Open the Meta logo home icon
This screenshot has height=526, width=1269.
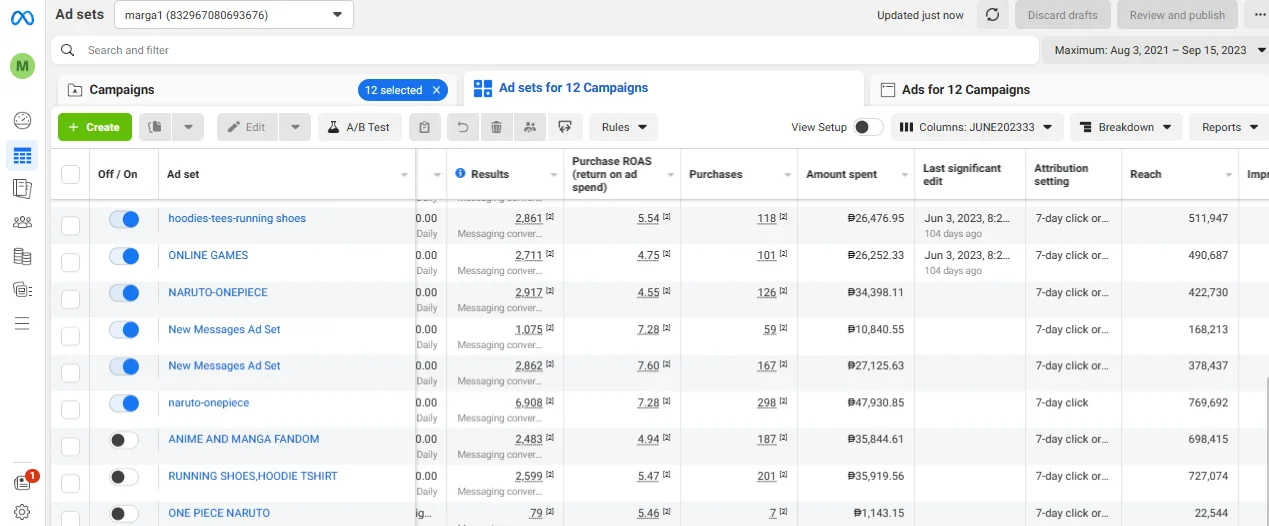tap(22, 17)
